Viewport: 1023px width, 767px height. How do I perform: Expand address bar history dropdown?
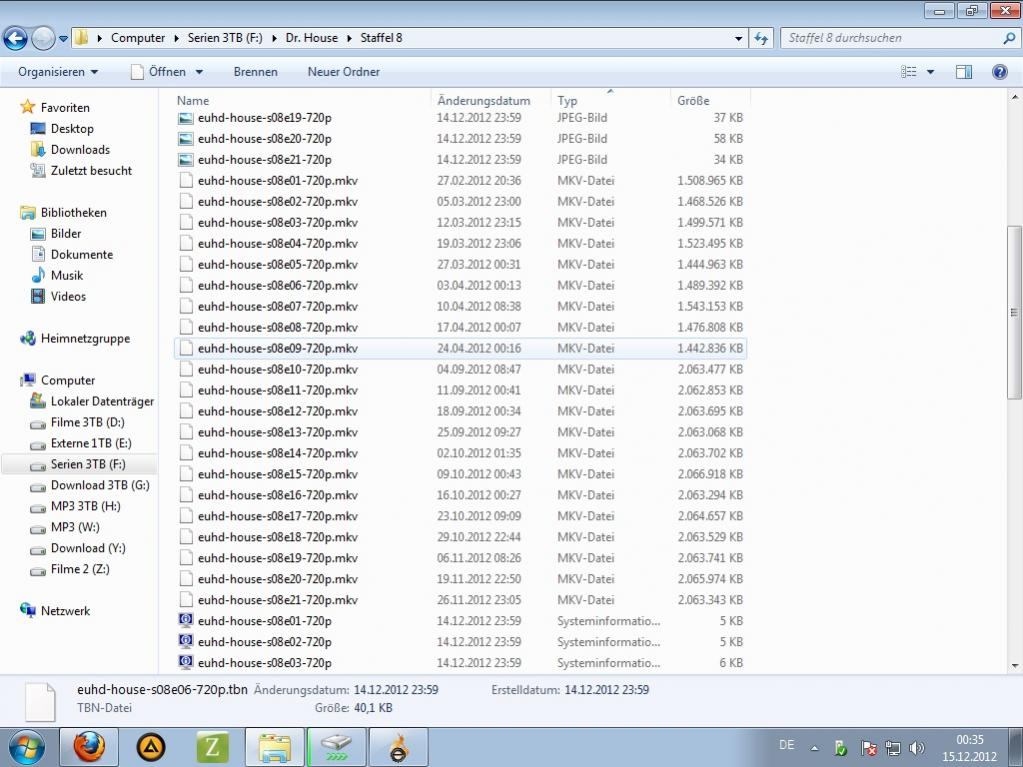[738, 38]
